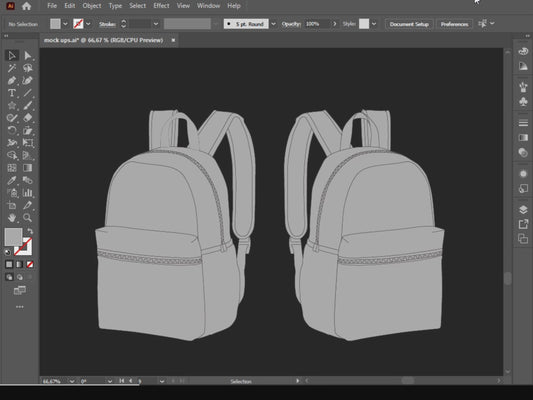The image size is (533, 400).
Task: Select the Rotate tool
Action: pyautogui.click(x=12, y=130)
